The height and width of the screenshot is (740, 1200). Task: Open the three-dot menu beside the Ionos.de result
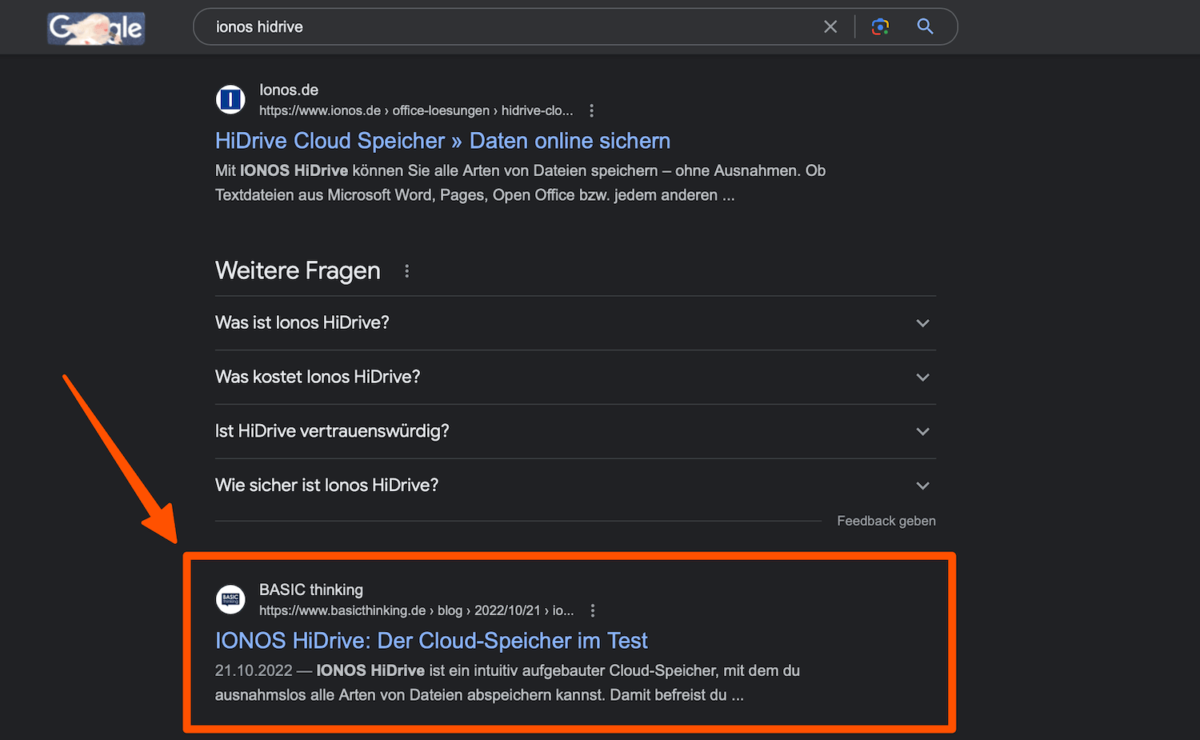coord(592,110)
